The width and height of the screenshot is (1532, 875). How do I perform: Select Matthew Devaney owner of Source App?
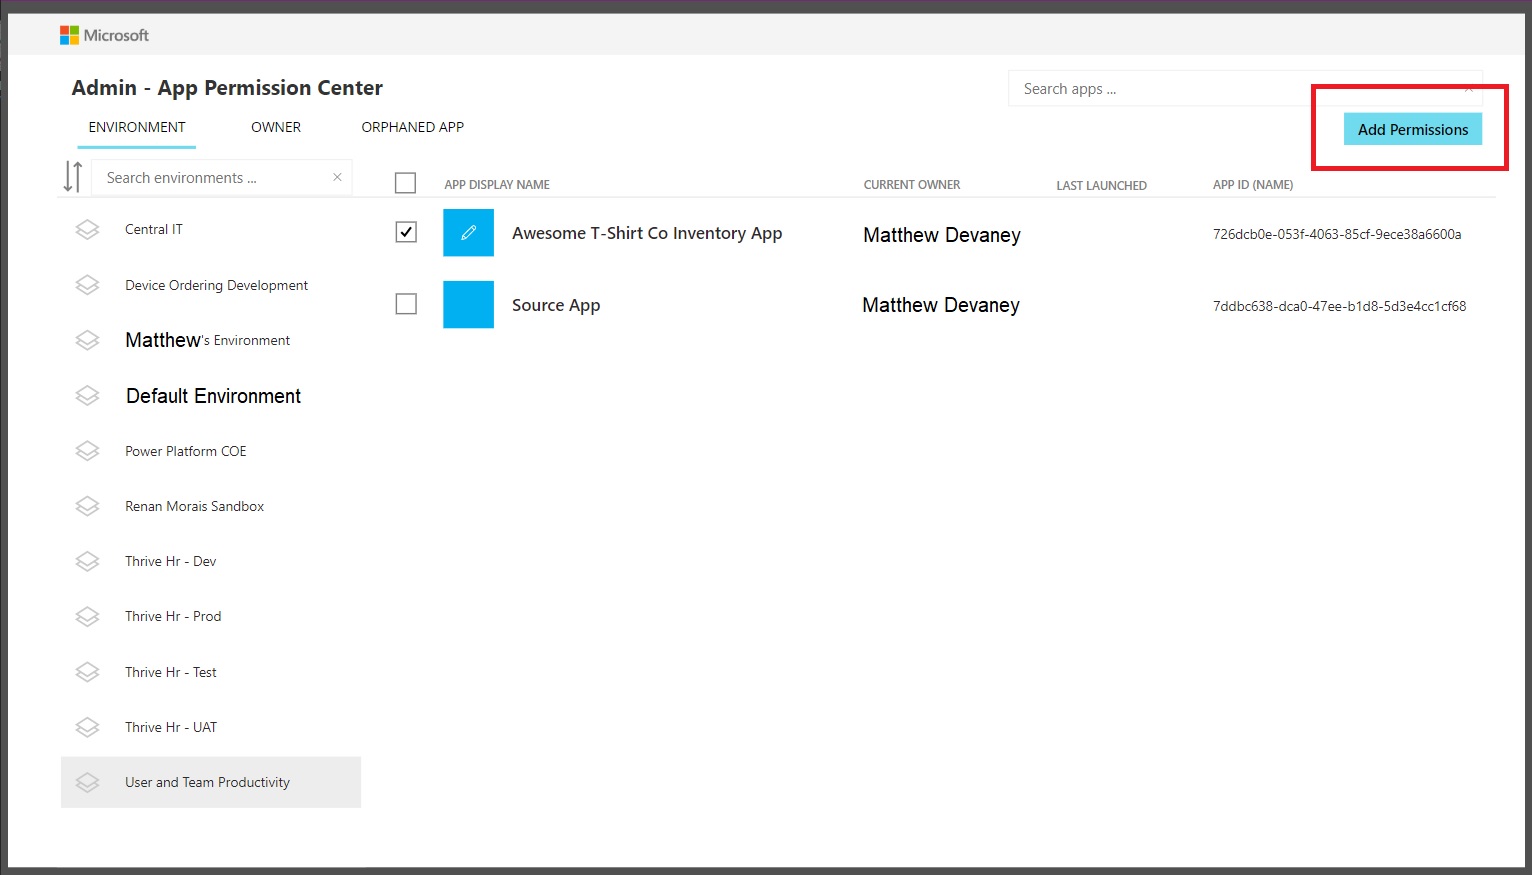pos(940,305)
